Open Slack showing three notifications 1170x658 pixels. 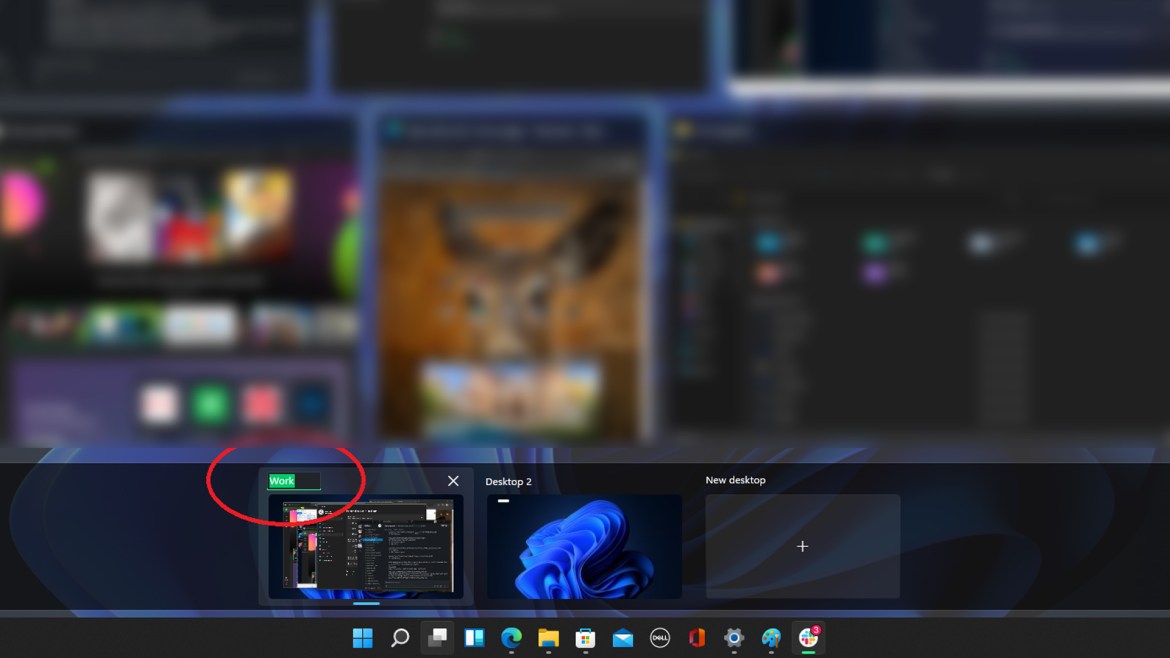tap(806, 637)
